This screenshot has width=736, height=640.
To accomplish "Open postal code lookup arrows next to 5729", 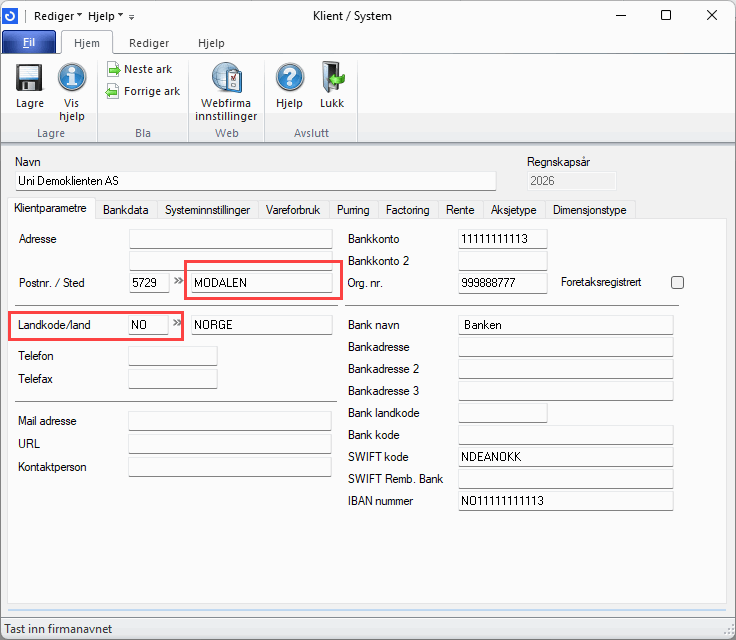I will pos(178,280).
